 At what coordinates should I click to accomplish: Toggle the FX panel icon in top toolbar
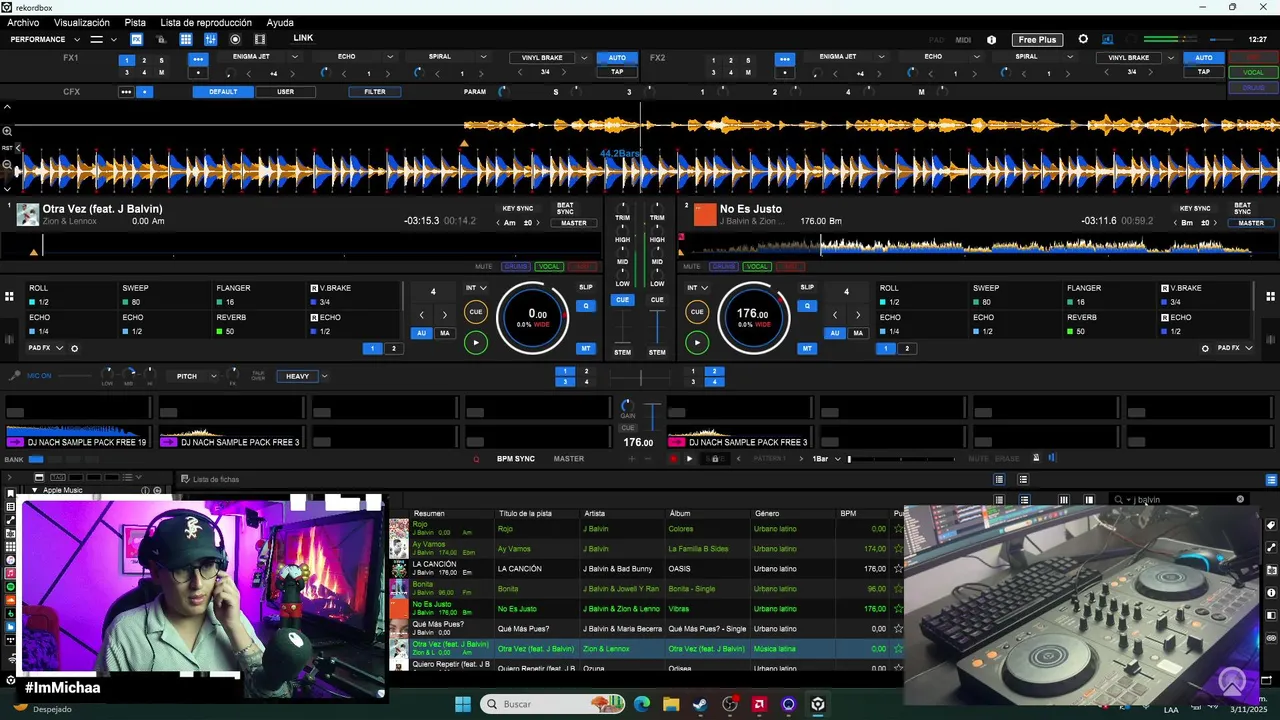click(x=137, y=39)
